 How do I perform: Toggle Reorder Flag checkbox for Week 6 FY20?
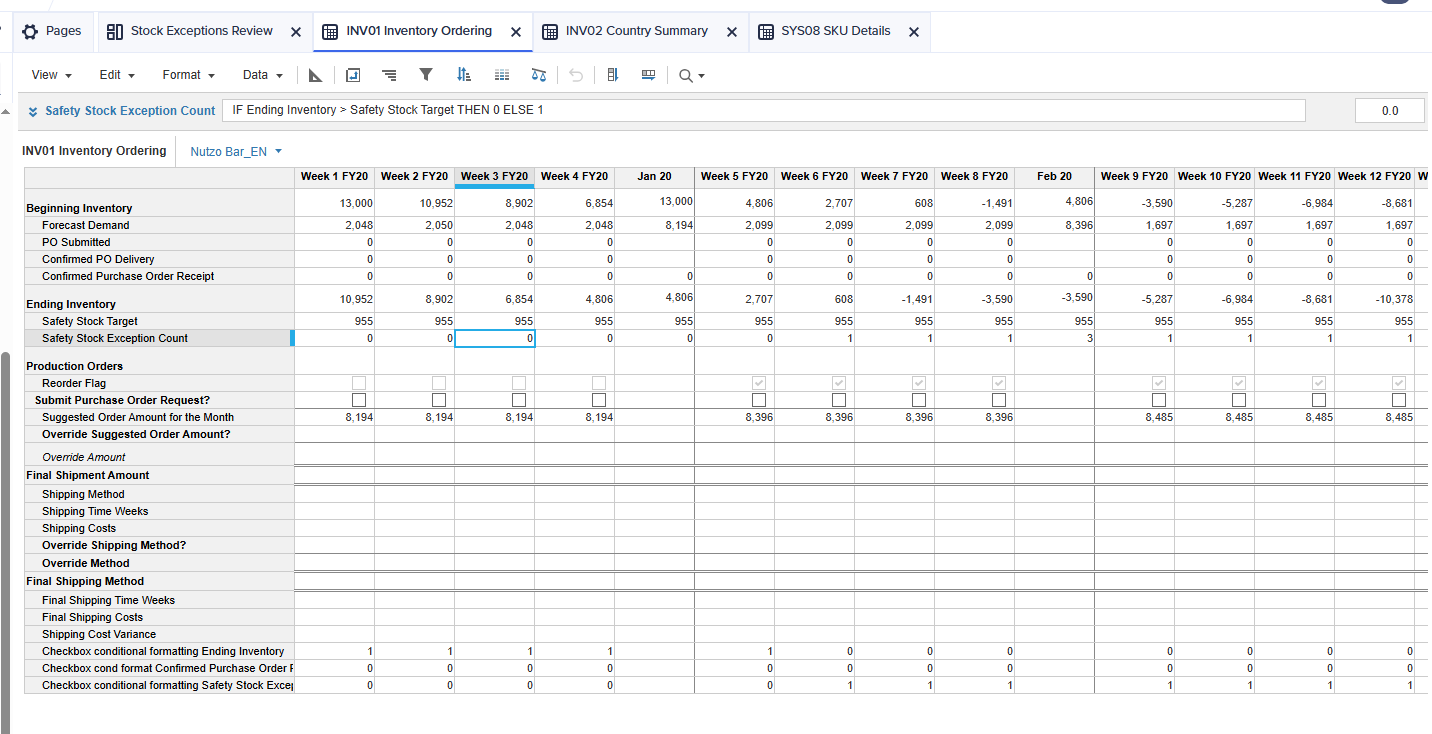point(839,383)
